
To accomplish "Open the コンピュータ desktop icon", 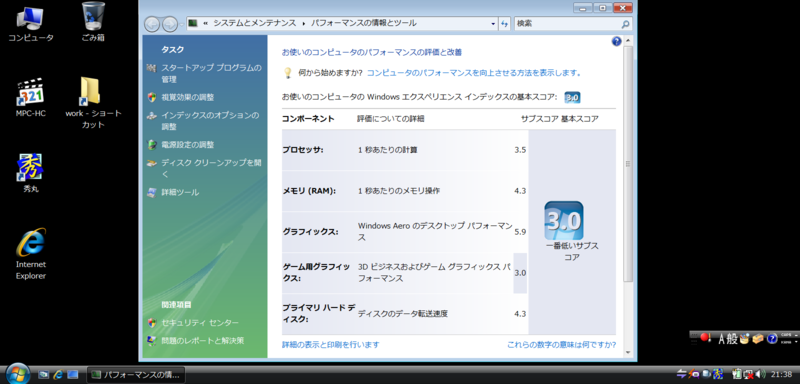I will (30, 24).
